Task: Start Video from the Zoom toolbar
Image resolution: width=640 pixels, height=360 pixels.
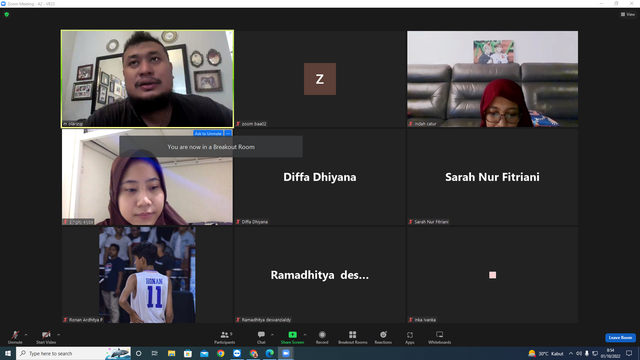Action: [x=46, y=337]
